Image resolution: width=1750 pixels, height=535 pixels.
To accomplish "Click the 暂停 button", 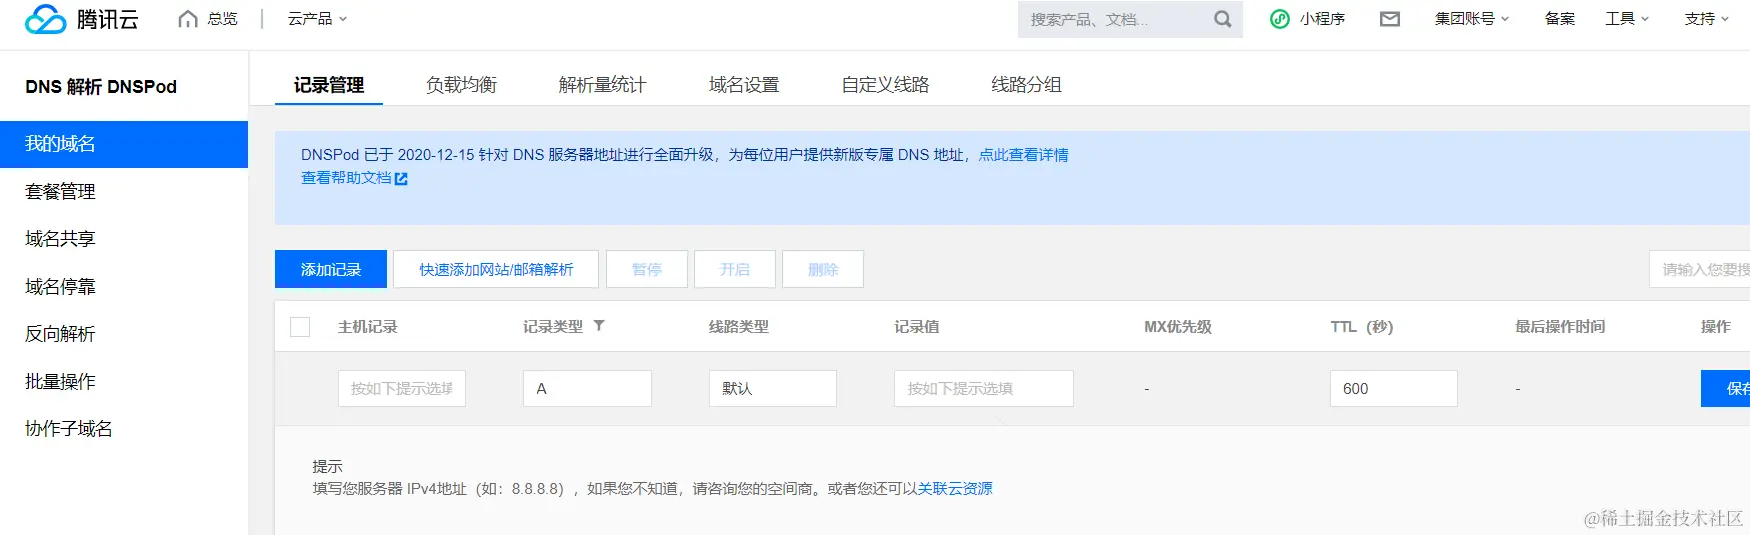I will 647,269.
